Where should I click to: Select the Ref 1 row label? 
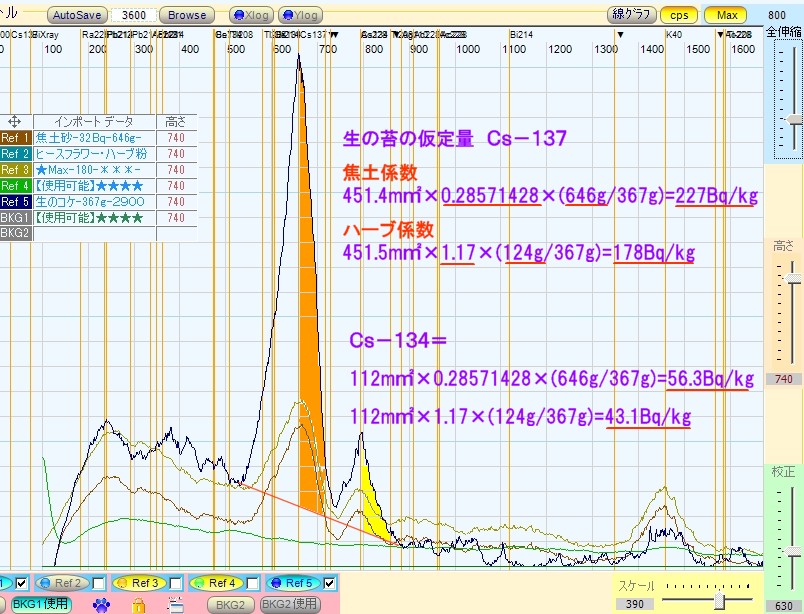click(x=15, y=138)
